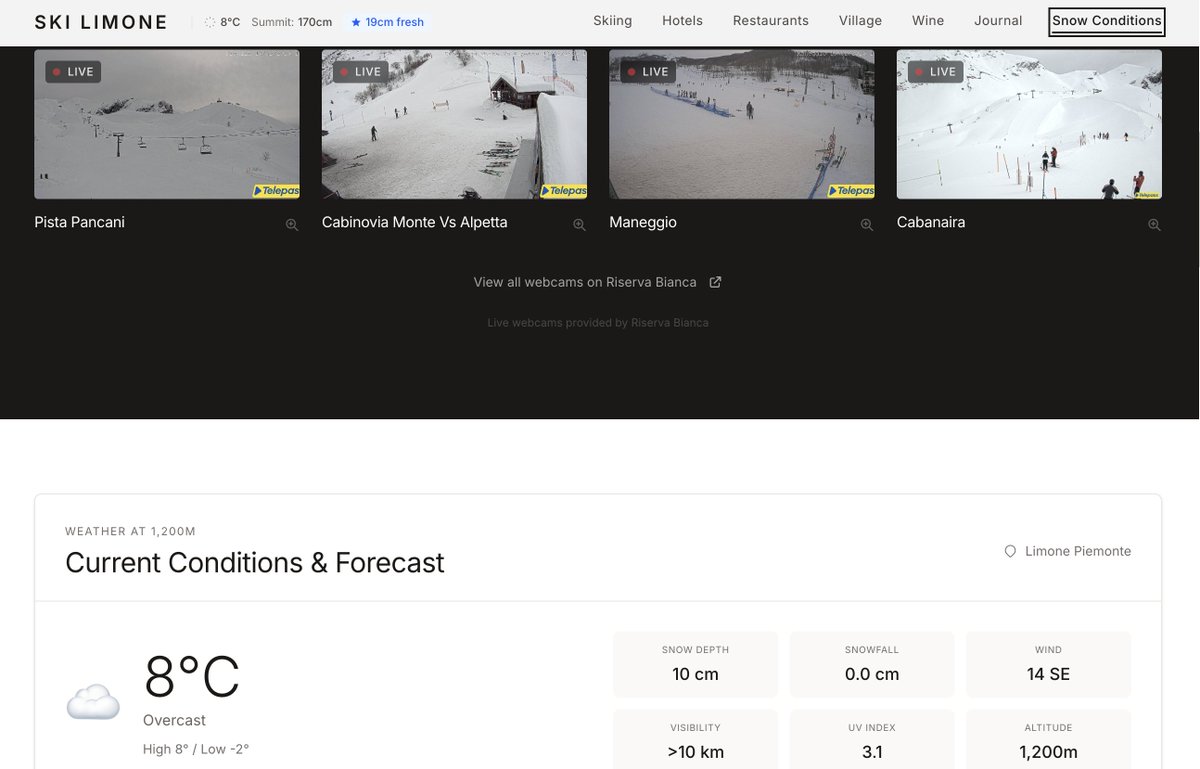This screenshot has width=1200, height=769.
Task: Open the Pista Pancani webcam image
Action: pyautogui.click(x=167, y=125)
